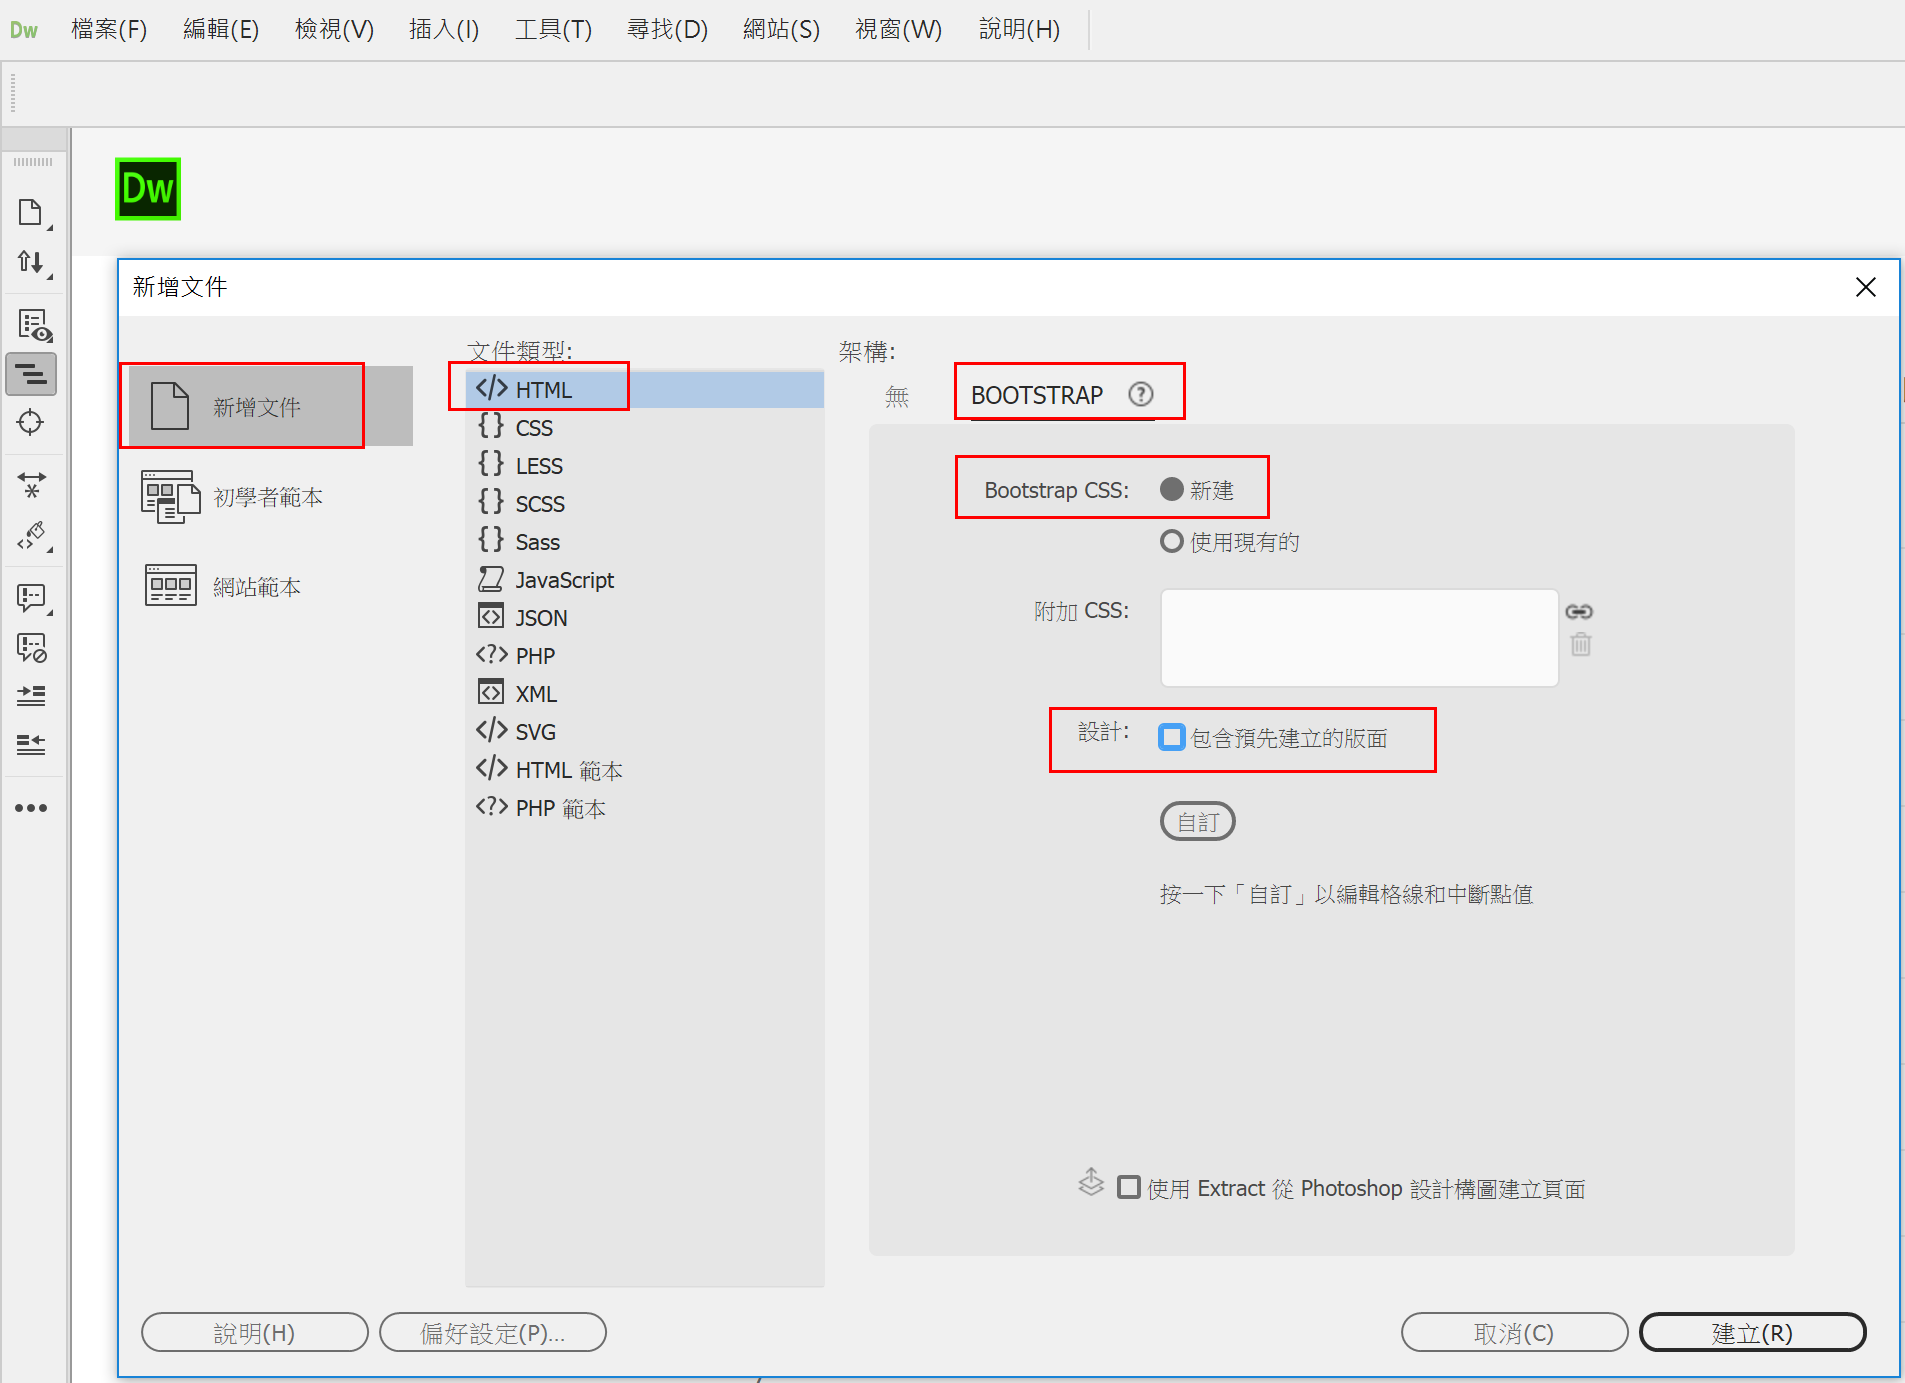Viewport: 1905px width, 1383px height.
Task: Select HTML 範本 document type
Action: pyautogui.click(x=645, y=769)
